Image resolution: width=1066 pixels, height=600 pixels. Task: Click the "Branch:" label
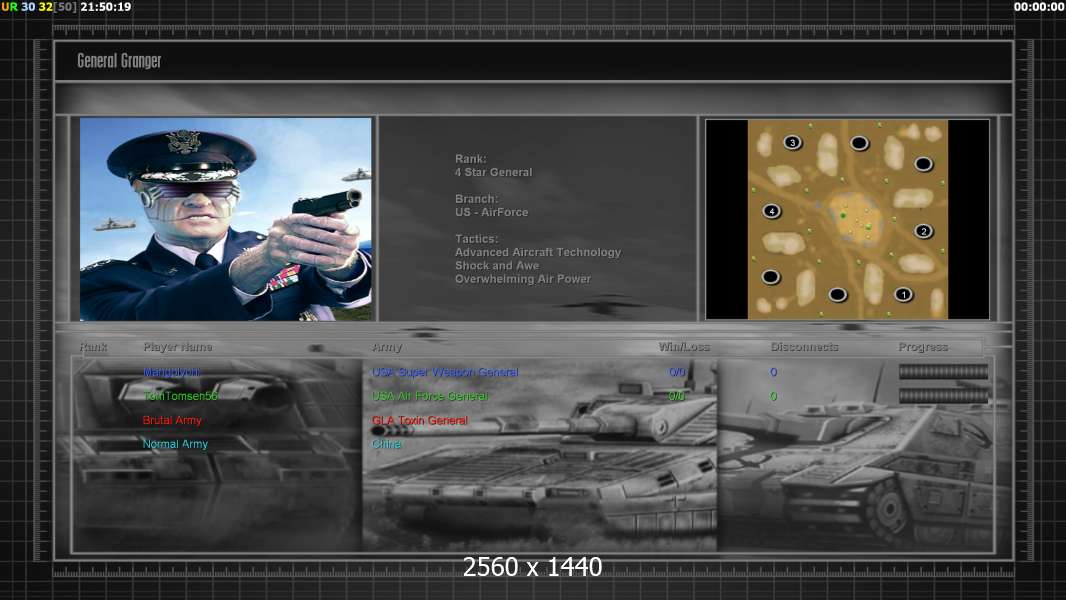[477, 199]
